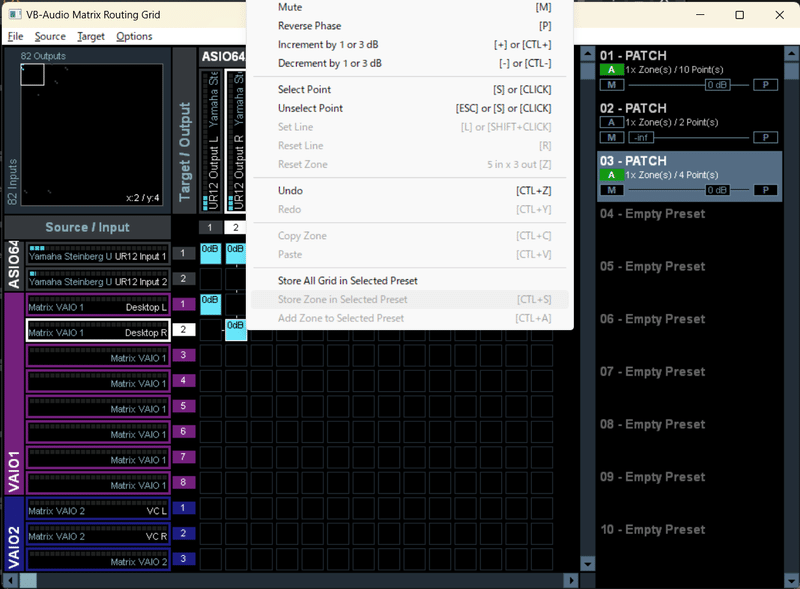Click the 0dB point at Input 1, output 1
The image size is (800, 589).
click(x=210, y=254)
